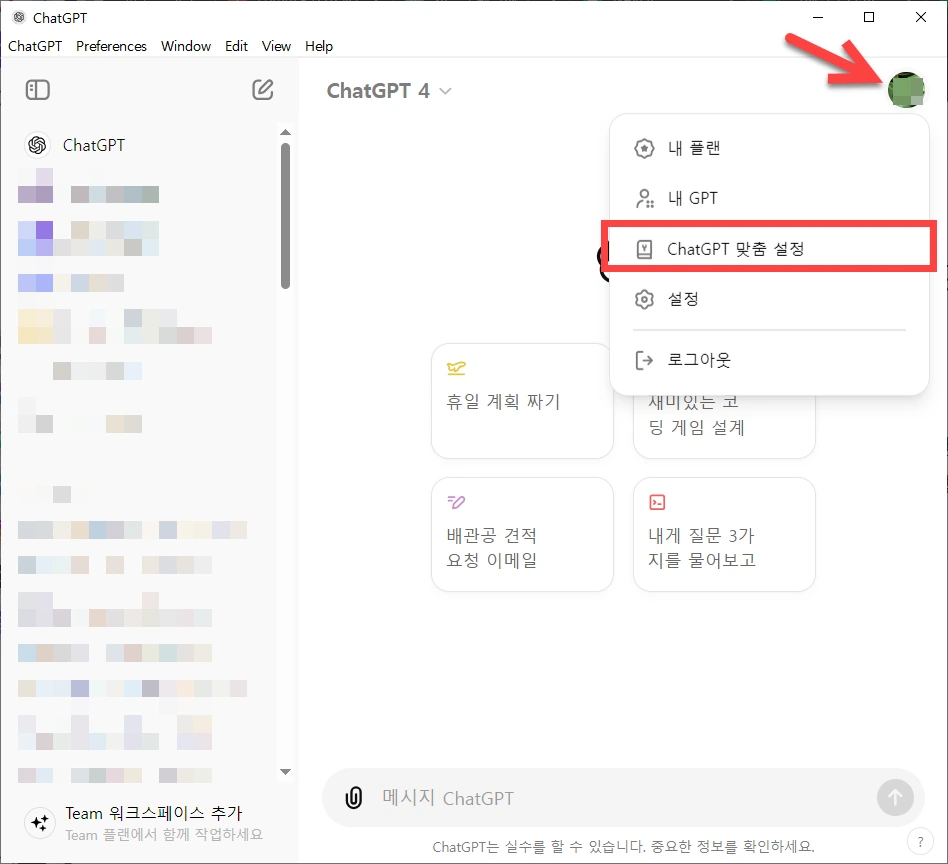Open the Edit menu

[236, 46]
